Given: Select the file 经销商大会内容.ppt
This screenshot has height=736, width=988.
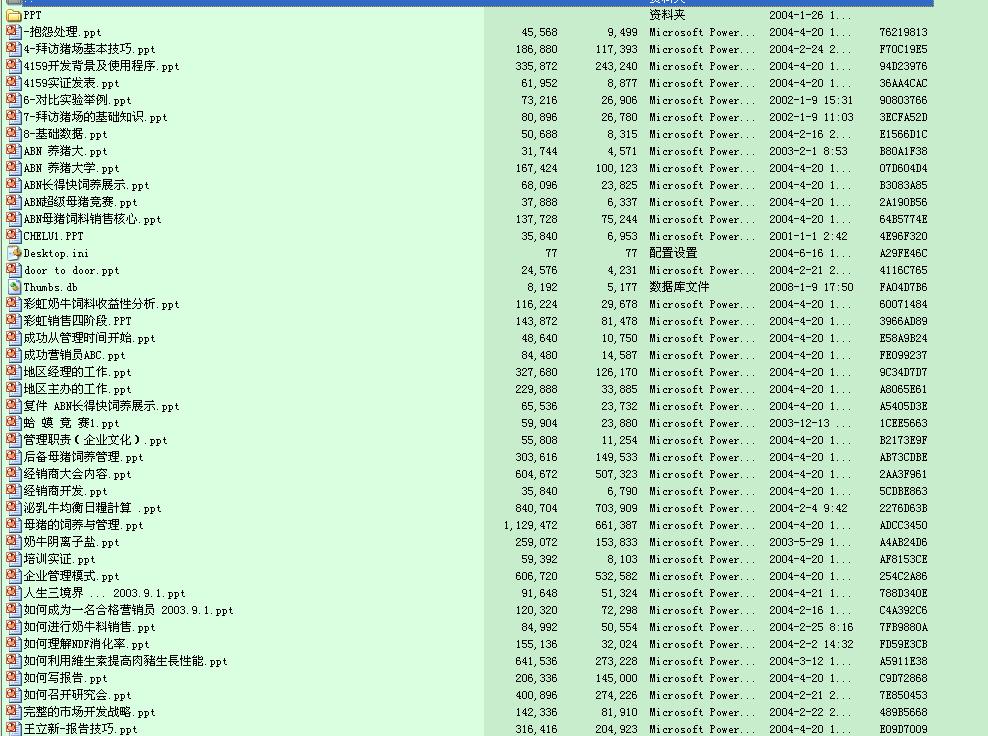Looking at the screenshot, I should tap(77, 474).
